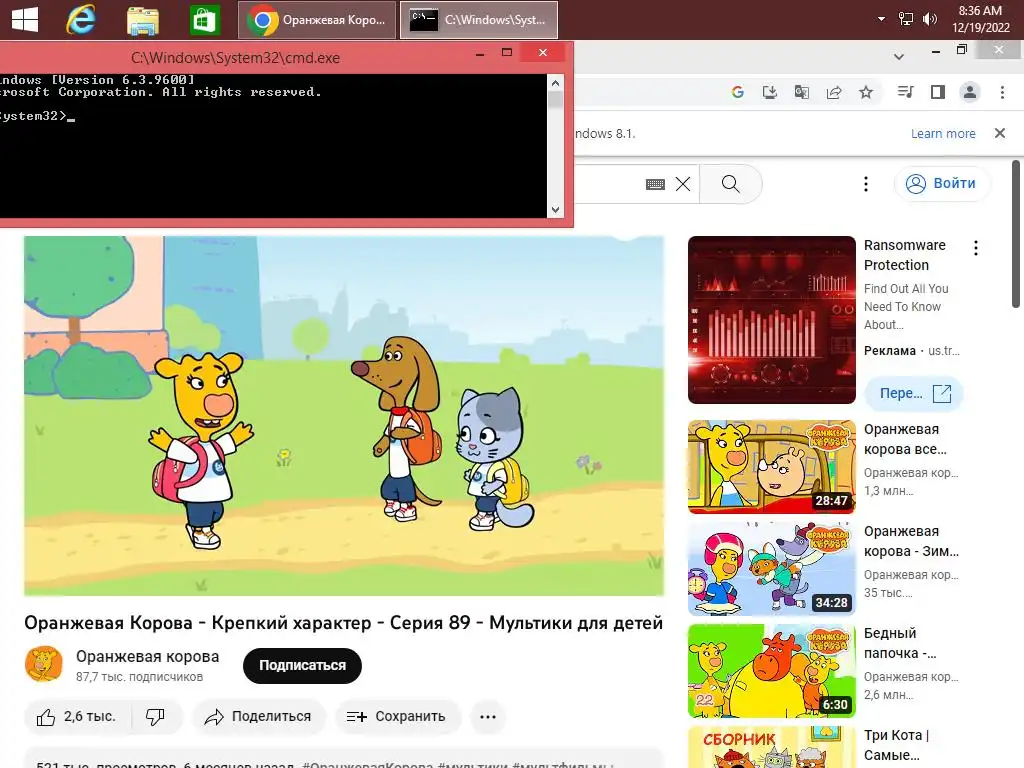
Task: Open more actions ellipsis under video
Action: point(488,717)
